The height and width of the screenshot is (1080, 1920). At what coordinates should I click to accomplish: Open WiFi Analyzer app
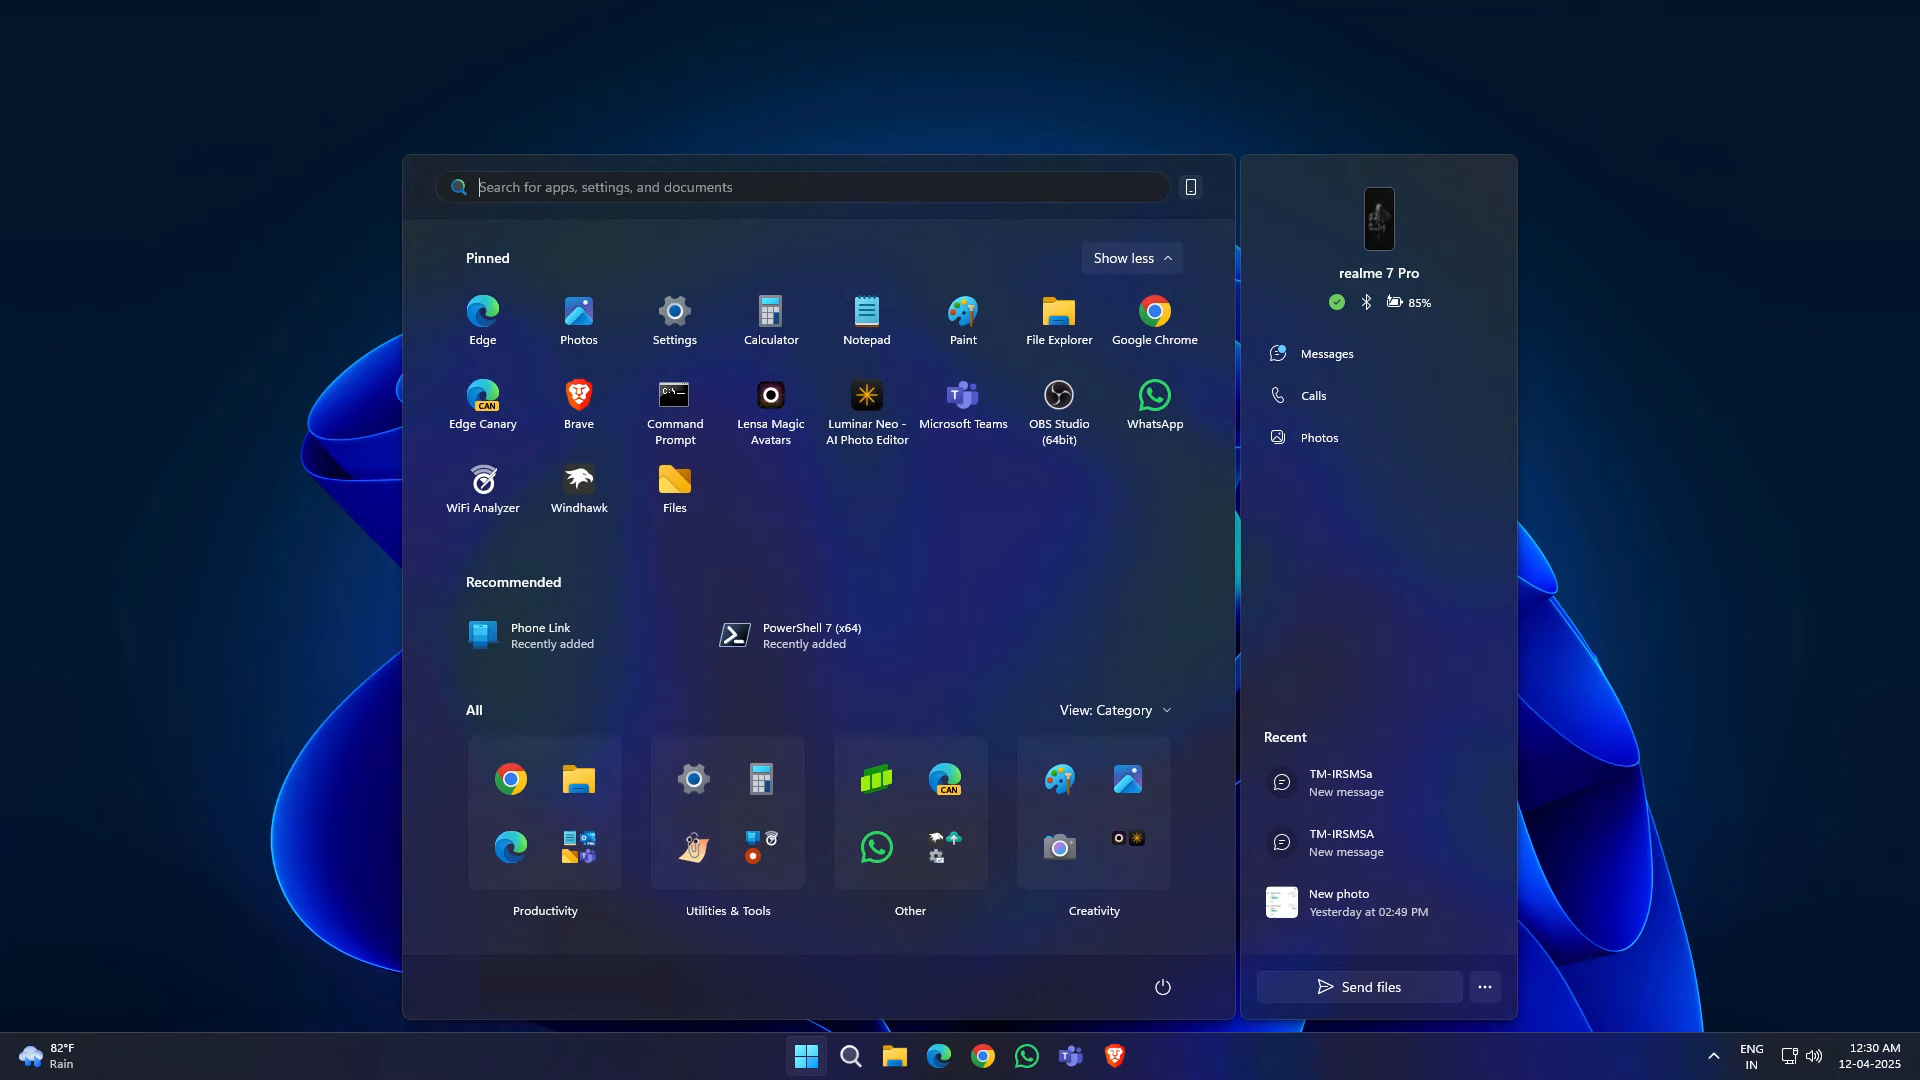[x=483, y=489]
